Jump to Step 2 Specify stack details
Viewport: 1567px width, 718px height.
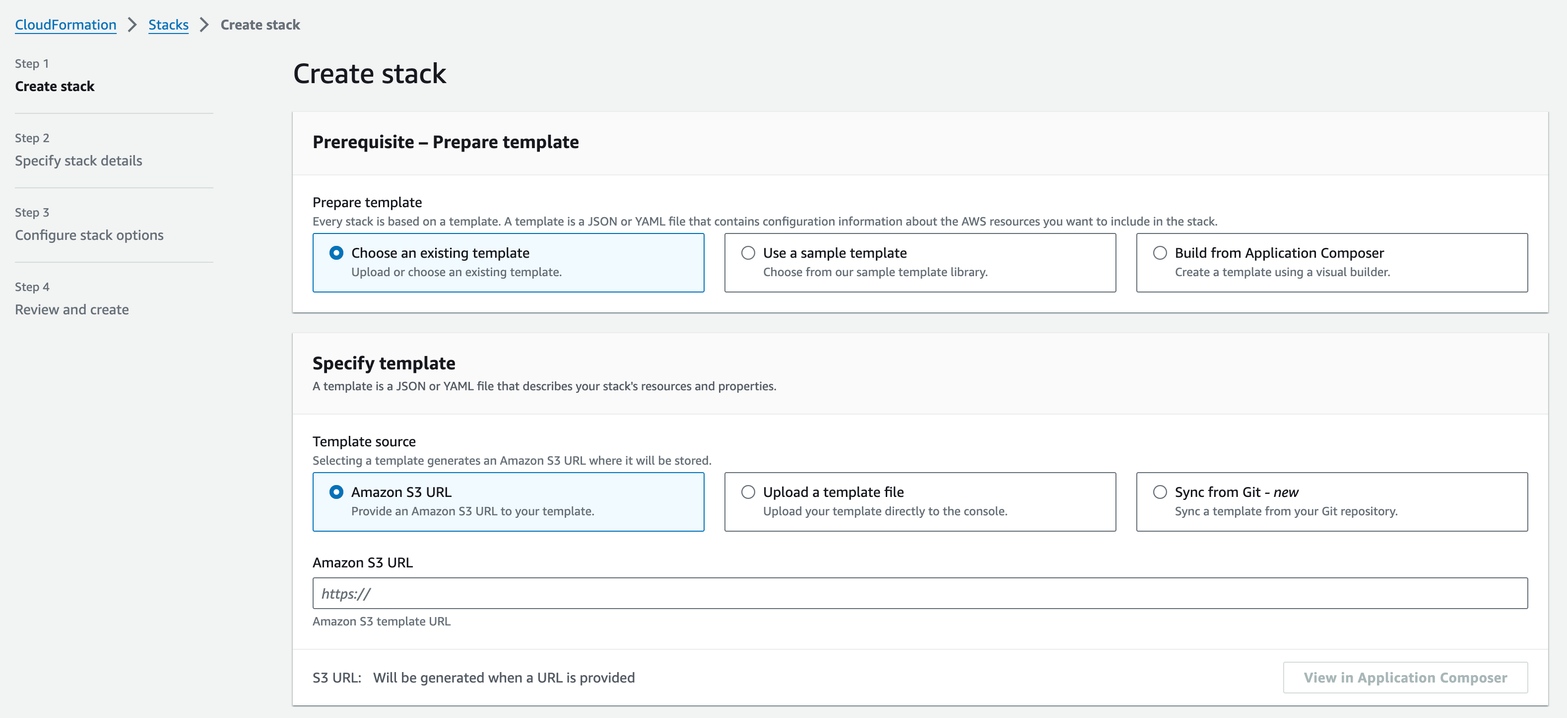coord(78,161)
